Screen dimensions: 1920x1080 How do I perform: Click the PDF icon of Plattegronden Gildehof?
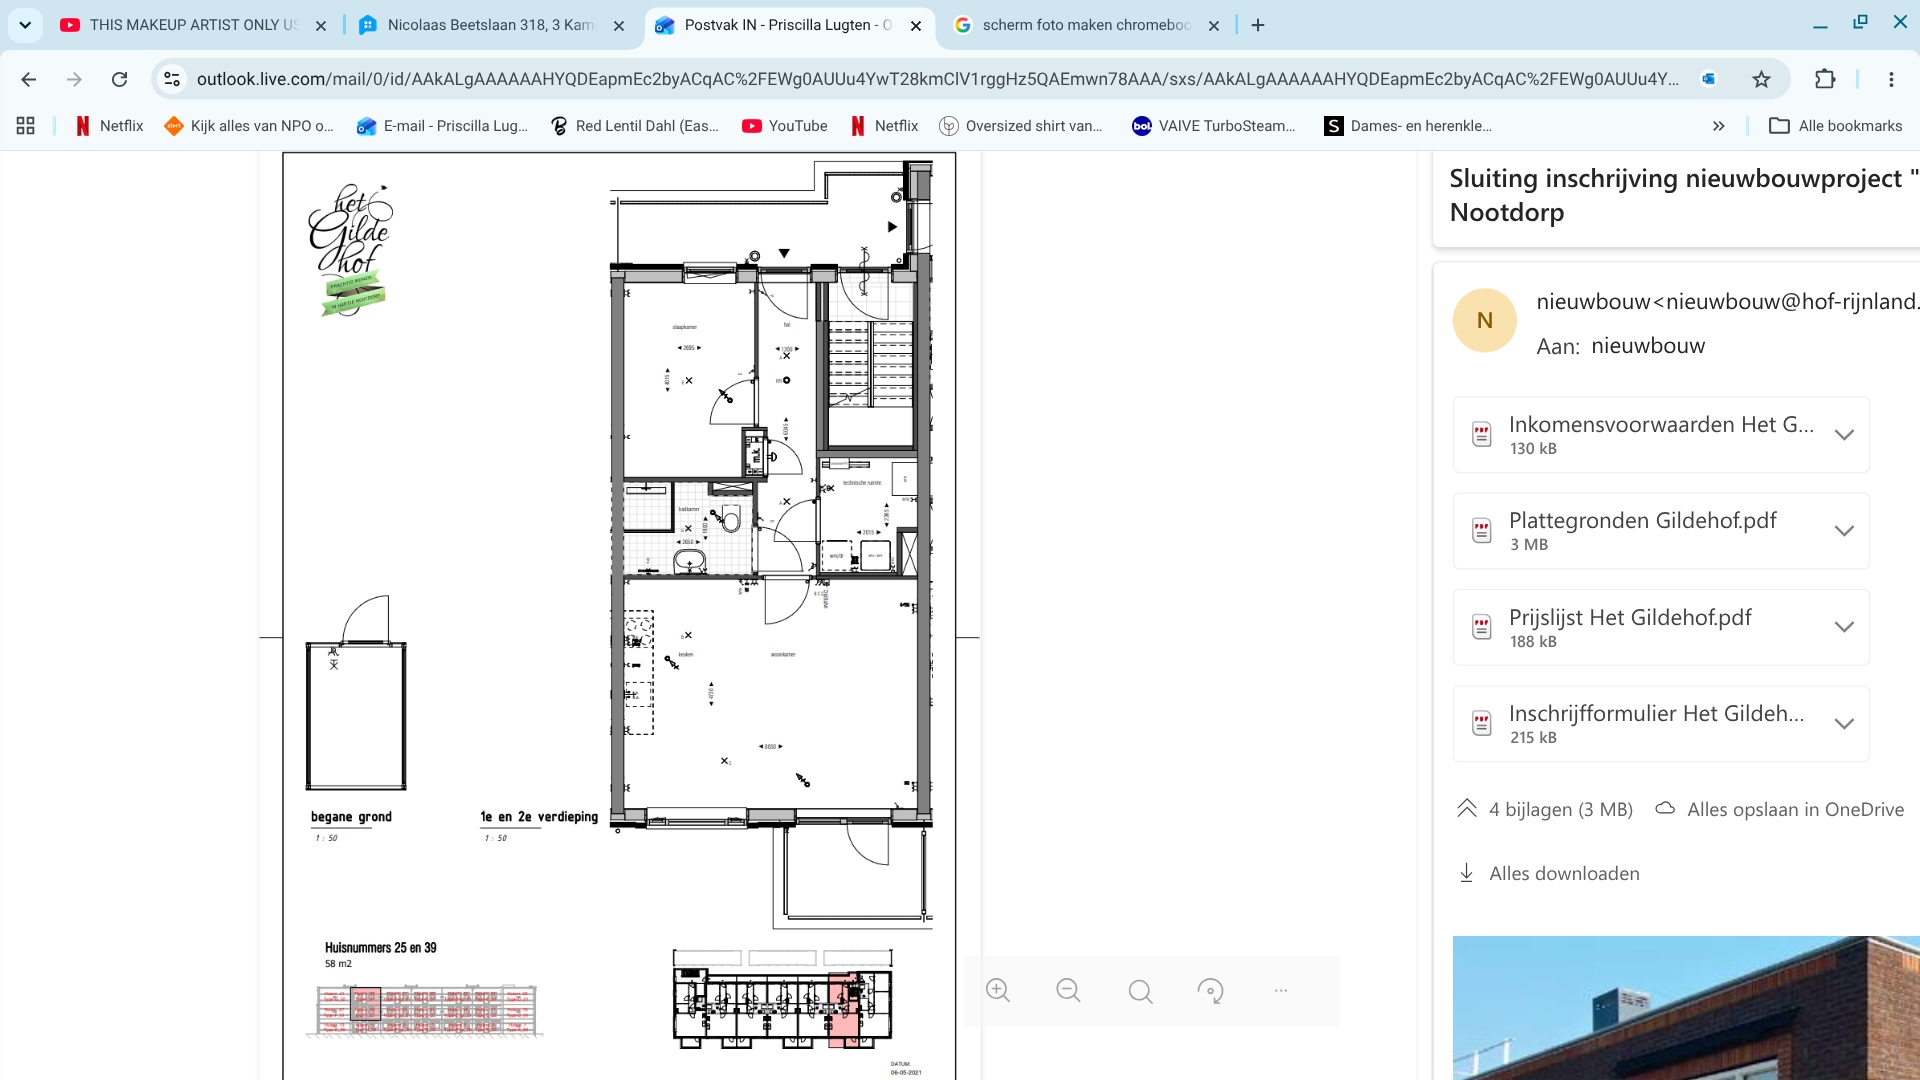point(1482,531)
